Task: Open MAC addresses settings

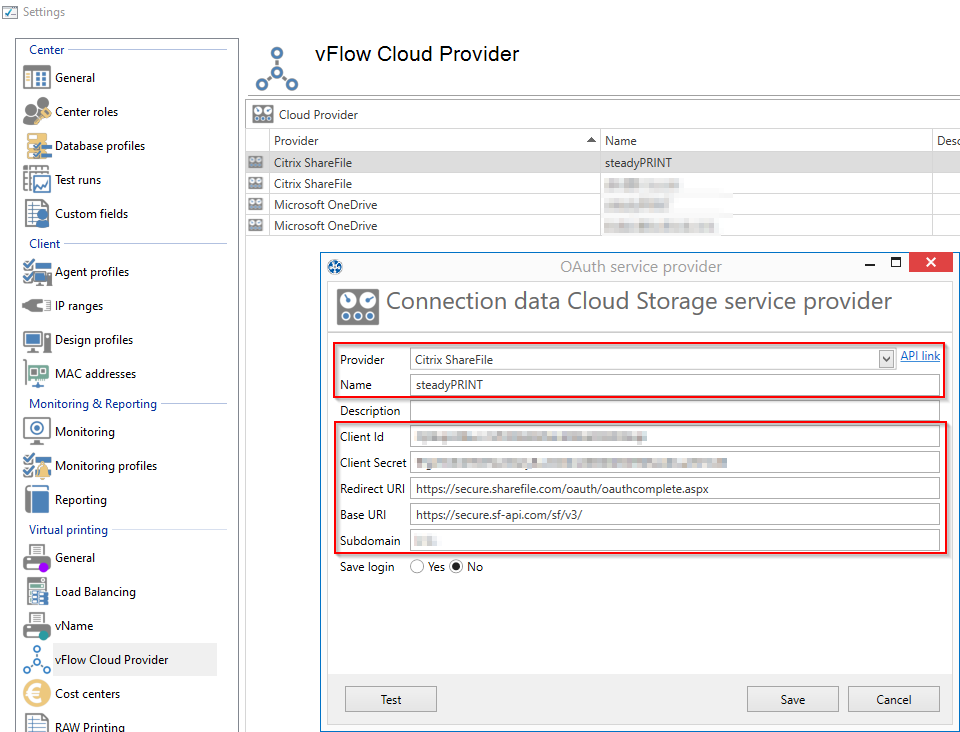Action: (96, 374)
